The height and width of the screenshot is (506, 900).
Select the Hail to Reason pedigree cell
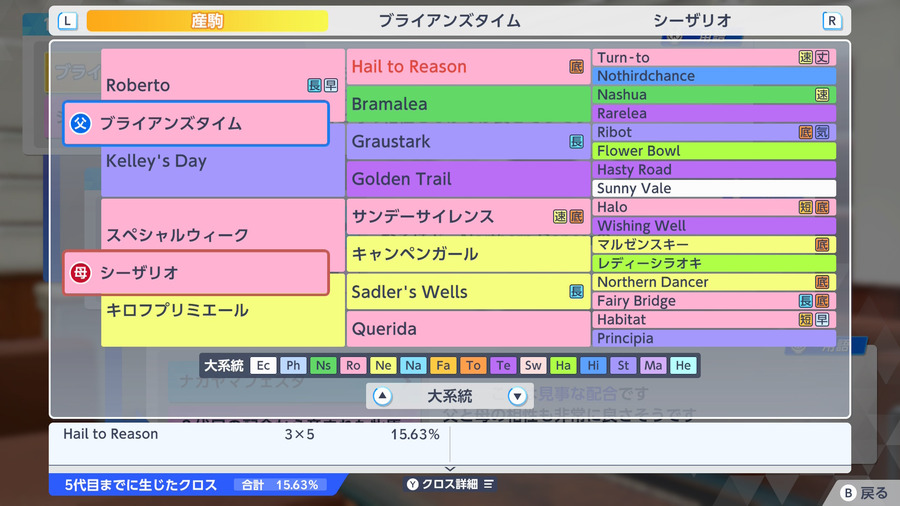point(468,67)
